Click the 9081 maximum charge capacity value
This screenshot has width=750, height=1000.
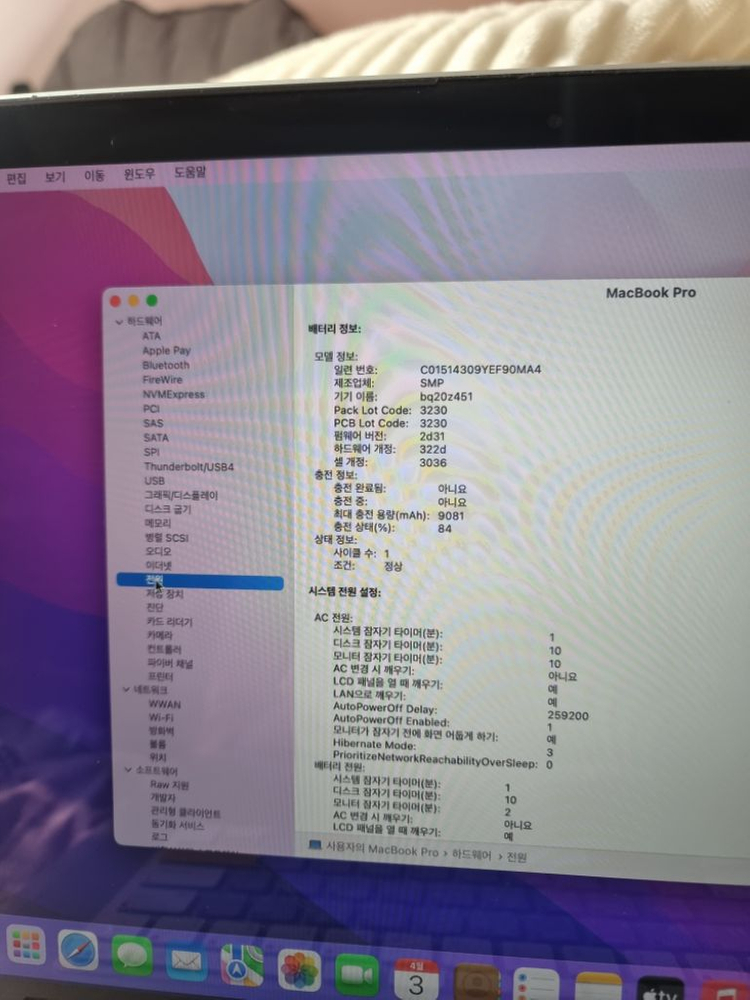[x=451, y=515]
